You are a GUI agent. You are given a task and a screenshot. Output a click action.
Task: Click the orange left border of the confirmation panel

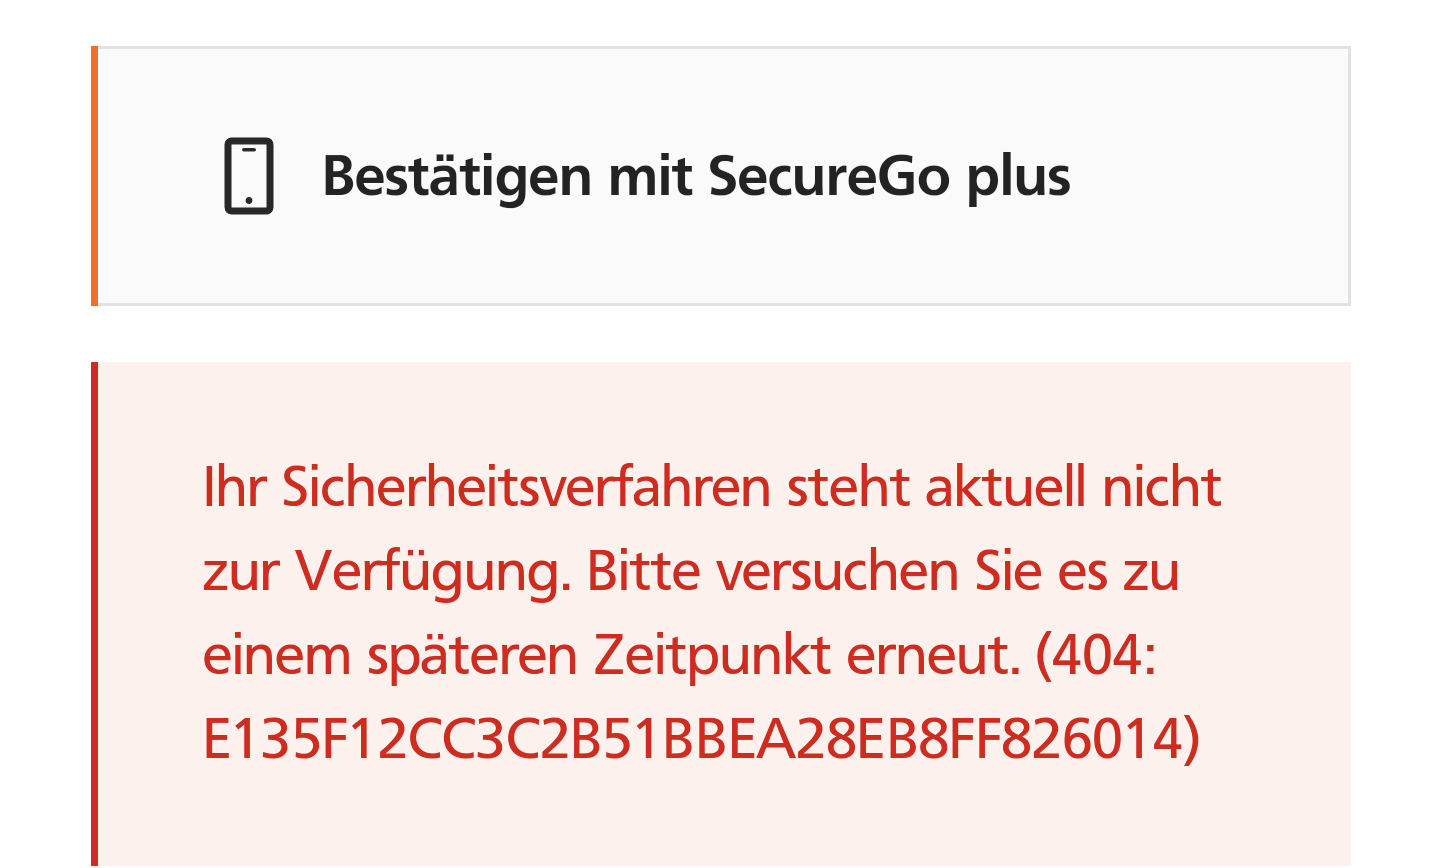pos(94,176)
